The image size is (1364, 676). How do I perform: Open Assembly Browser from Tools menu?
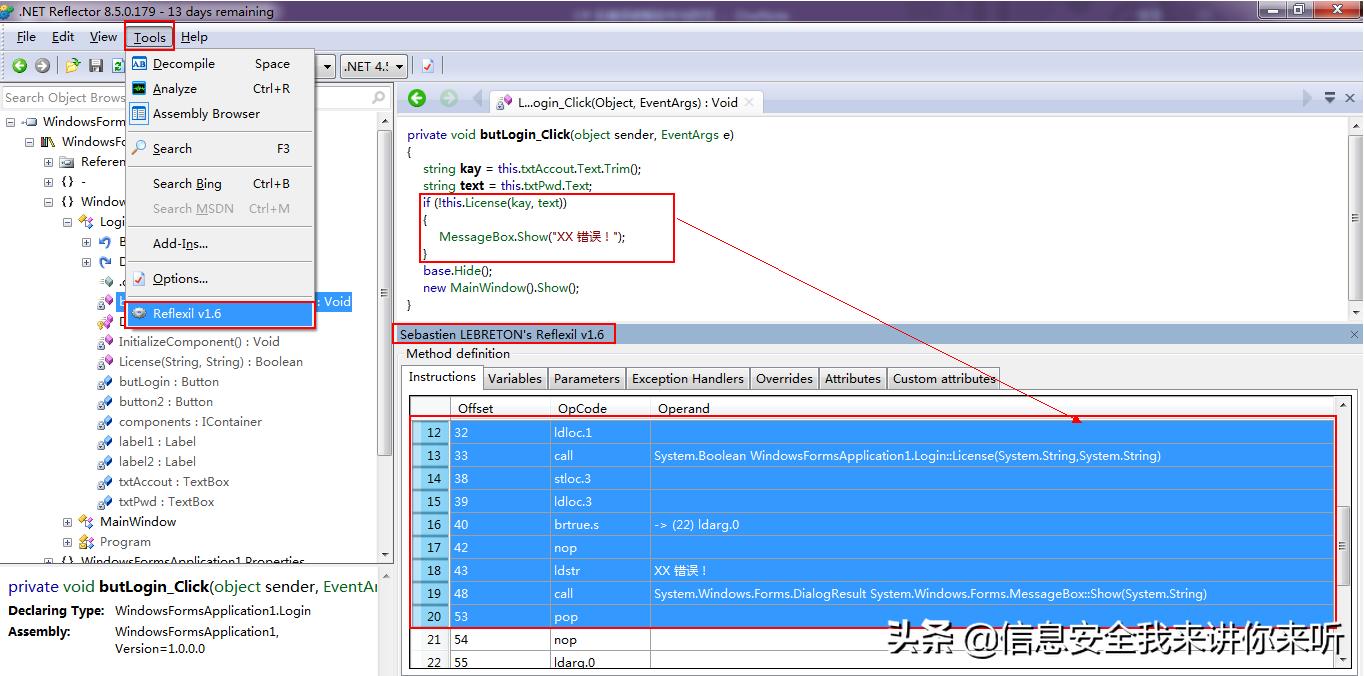coord(206,114)
